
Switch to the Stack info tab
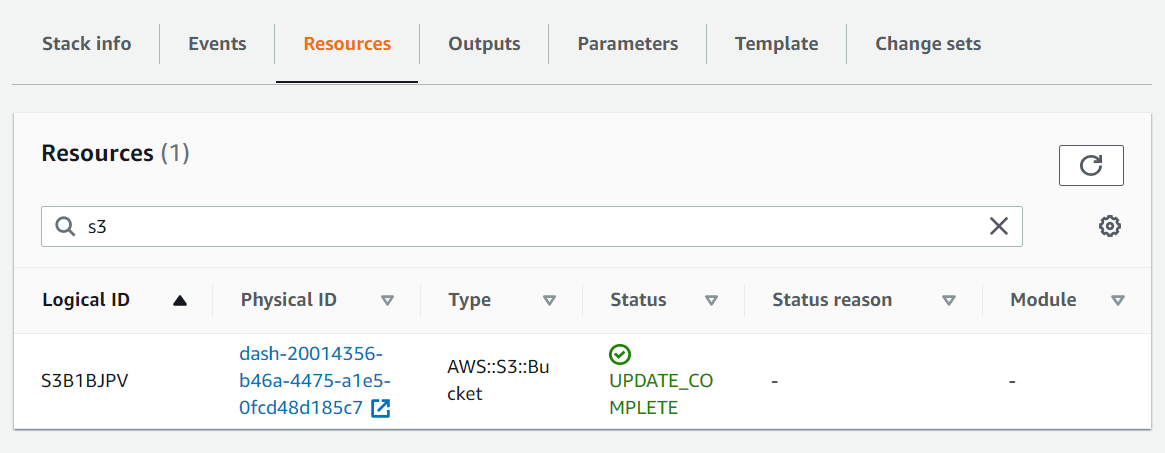point(86,44)
